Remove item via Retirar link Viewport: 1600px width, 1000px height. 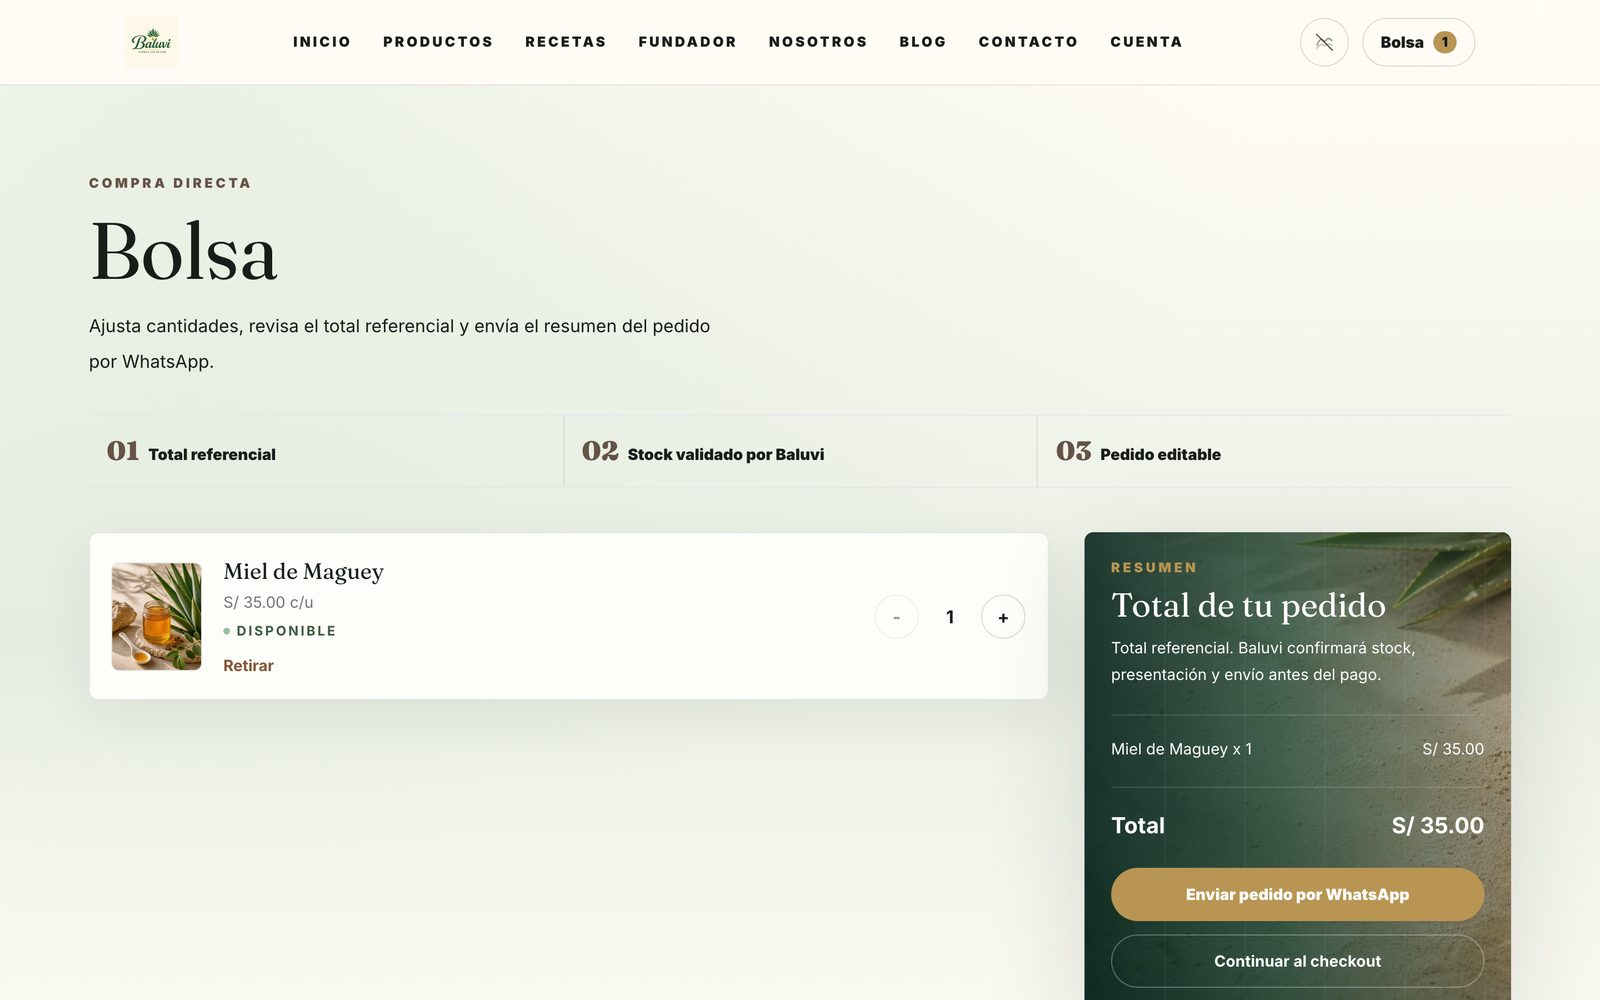pos(248,665)
